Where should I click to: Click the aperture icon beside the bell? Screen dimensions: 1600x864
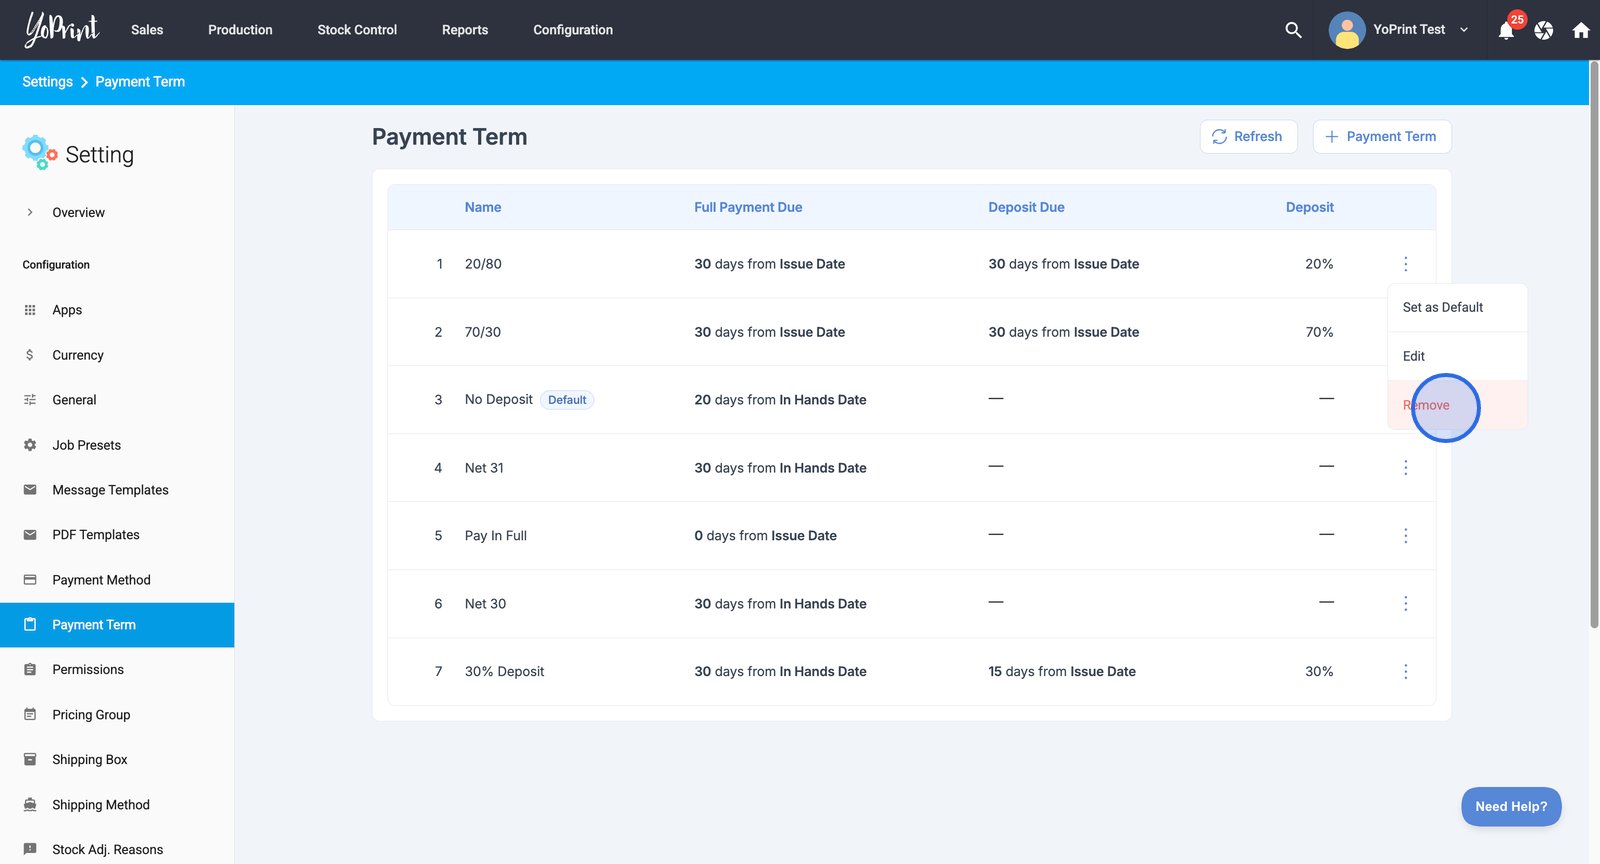tap(1544, 30)
